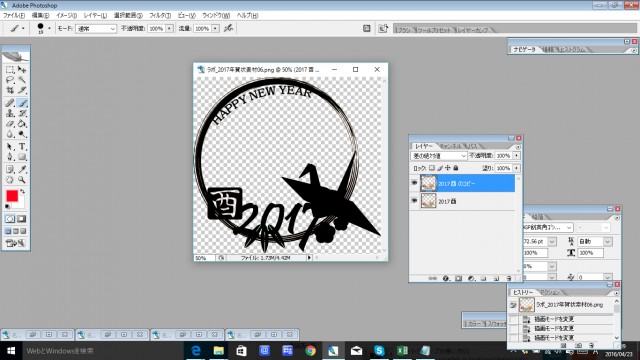640x360 pixels.
Task: Open the brush mode dropdown in options bar
Action: pos(96,29)
